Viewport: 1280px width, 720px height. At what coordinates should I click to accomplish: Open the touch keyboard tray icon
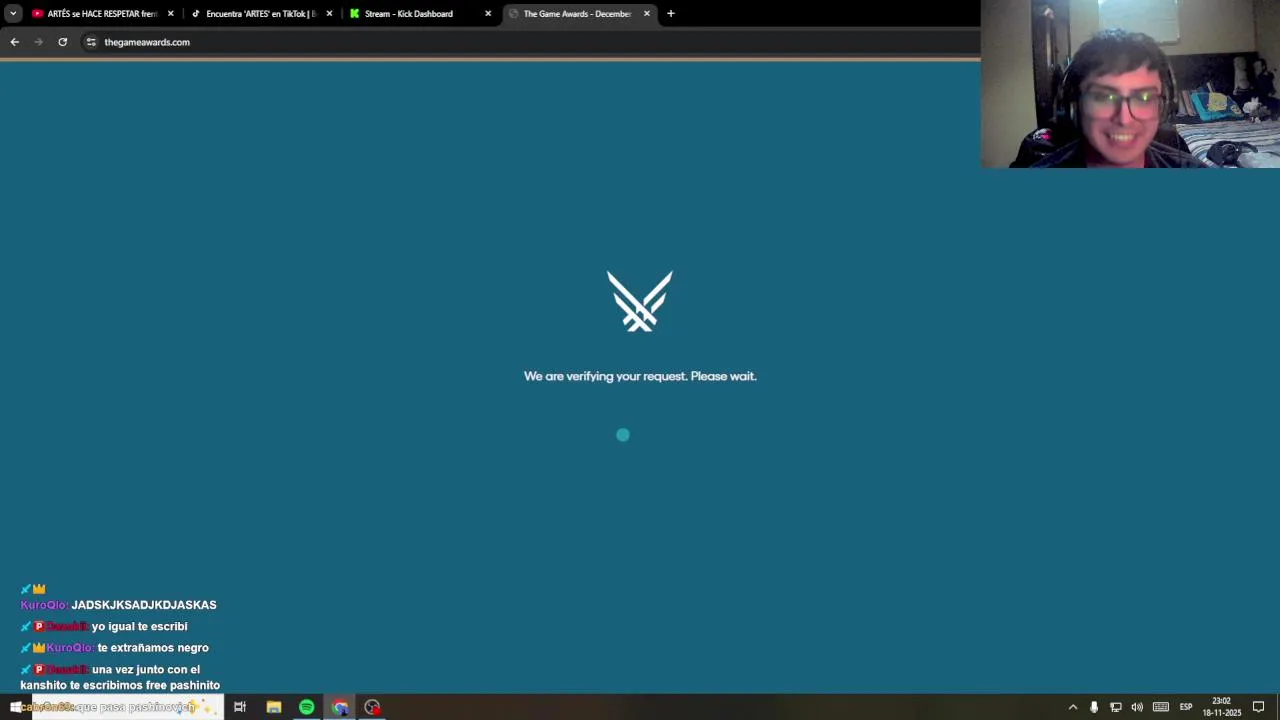[x=1161, y=707]
